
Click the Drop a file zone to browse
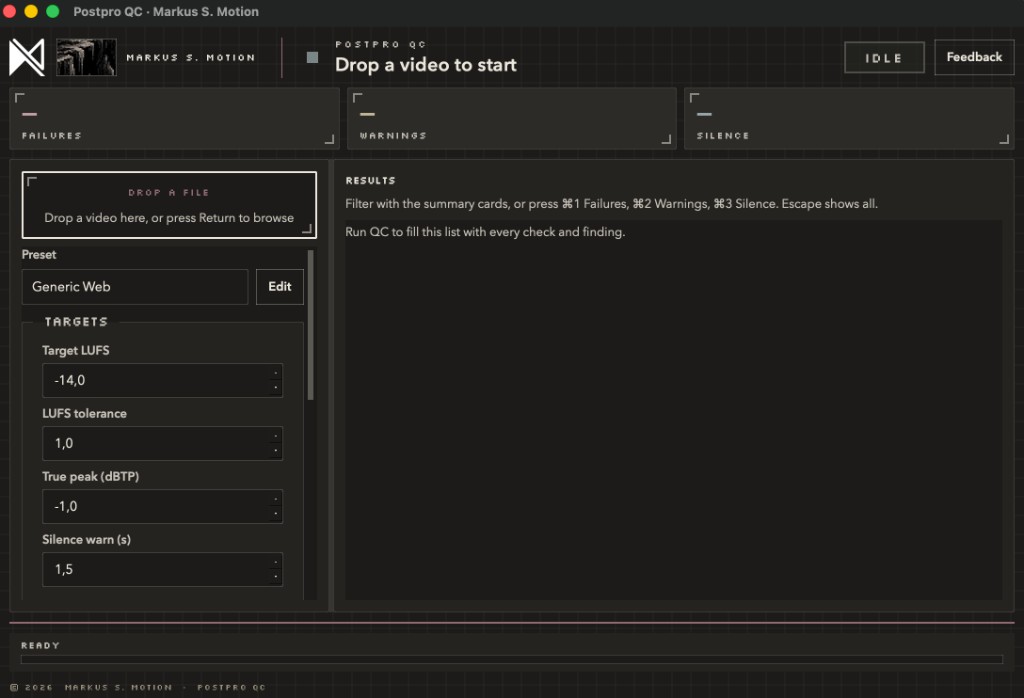click(x=169, y=205)
